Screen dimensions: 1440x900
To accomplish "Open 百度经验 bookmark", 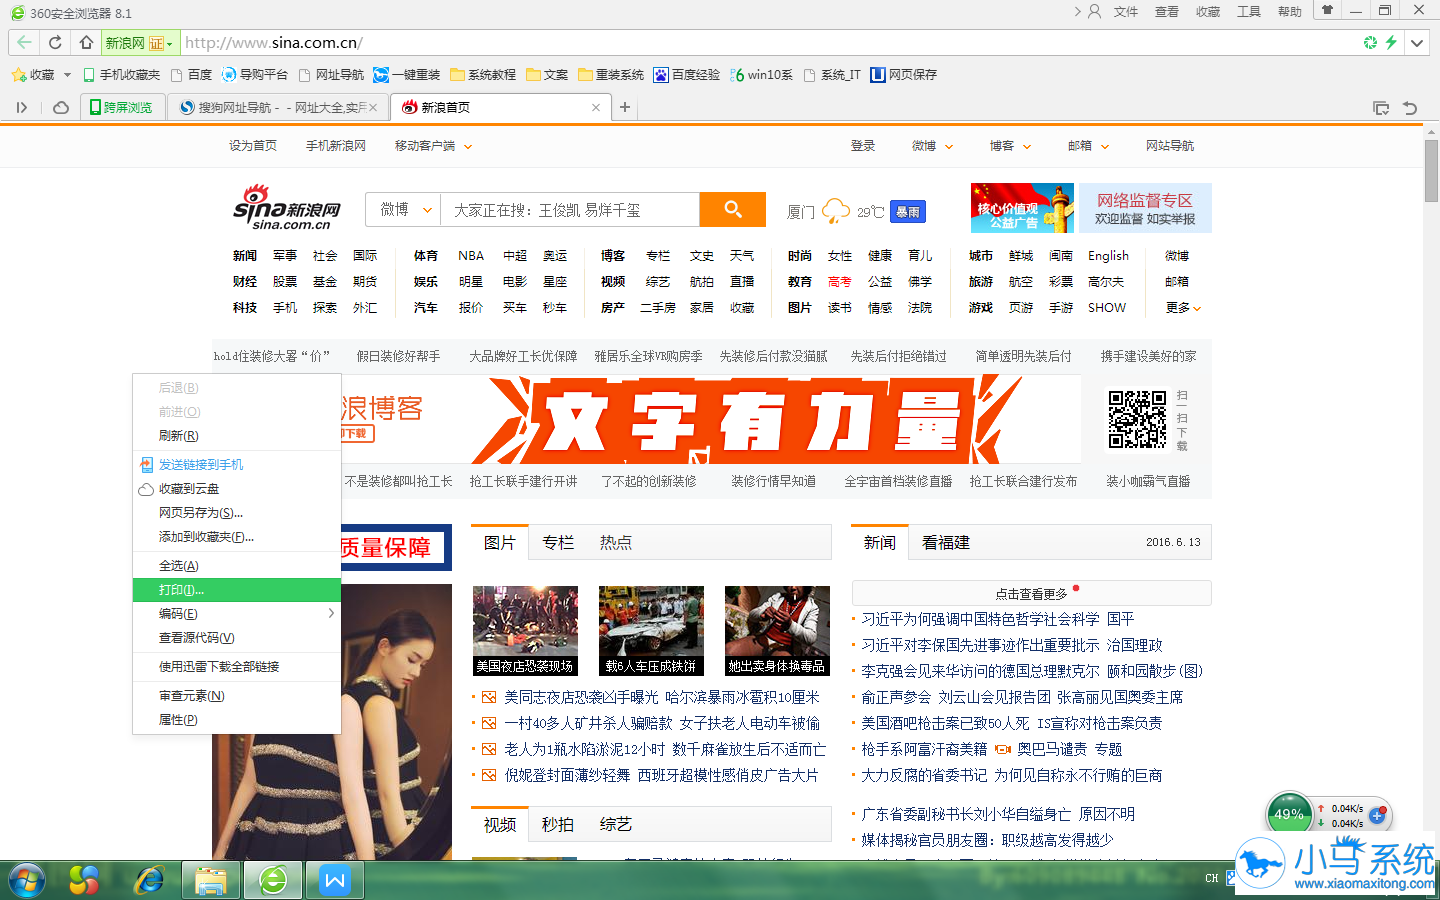I will (x=687, y=75).
